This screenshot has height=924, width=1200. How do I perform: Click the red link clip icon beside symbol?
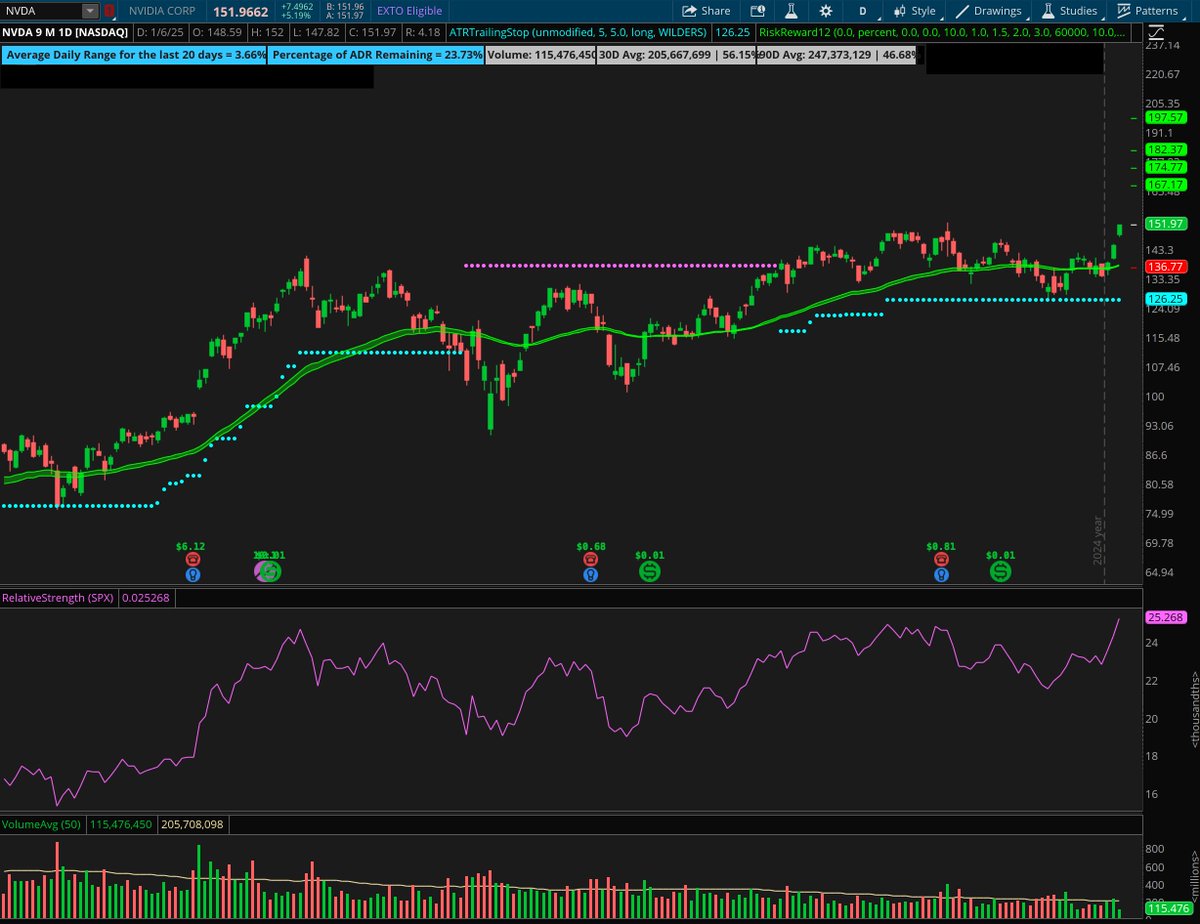click(x=109, y=11)
